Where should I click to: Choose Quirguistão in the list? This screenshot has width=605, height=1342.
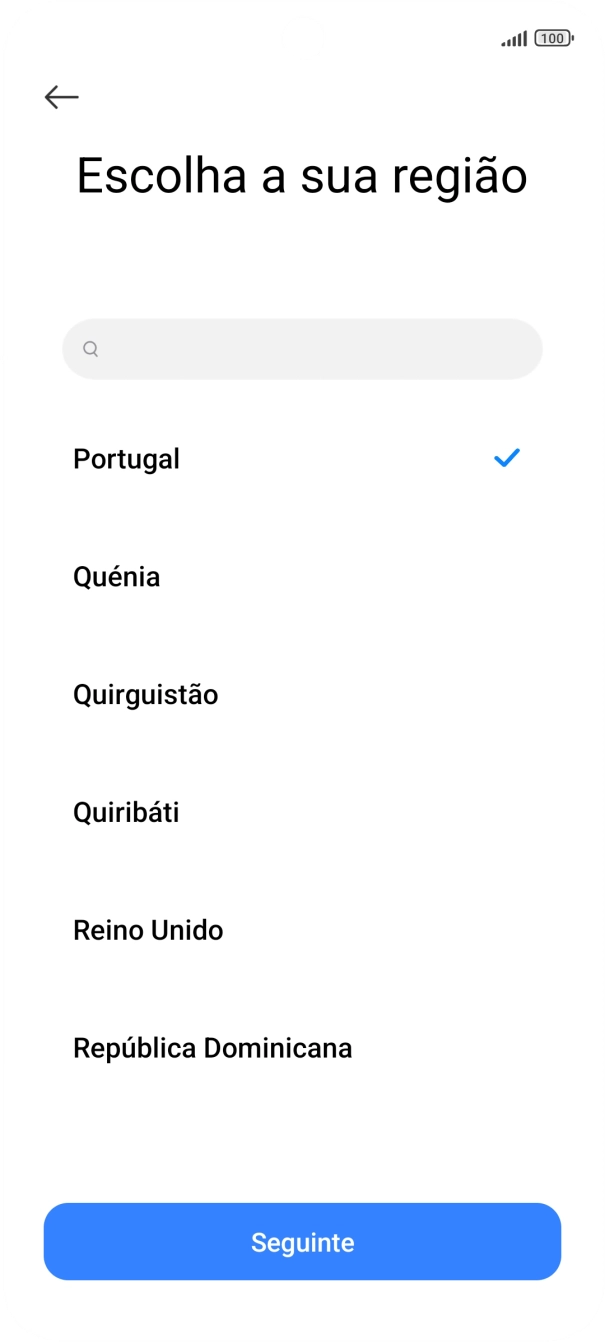click(x=145, y=694)
